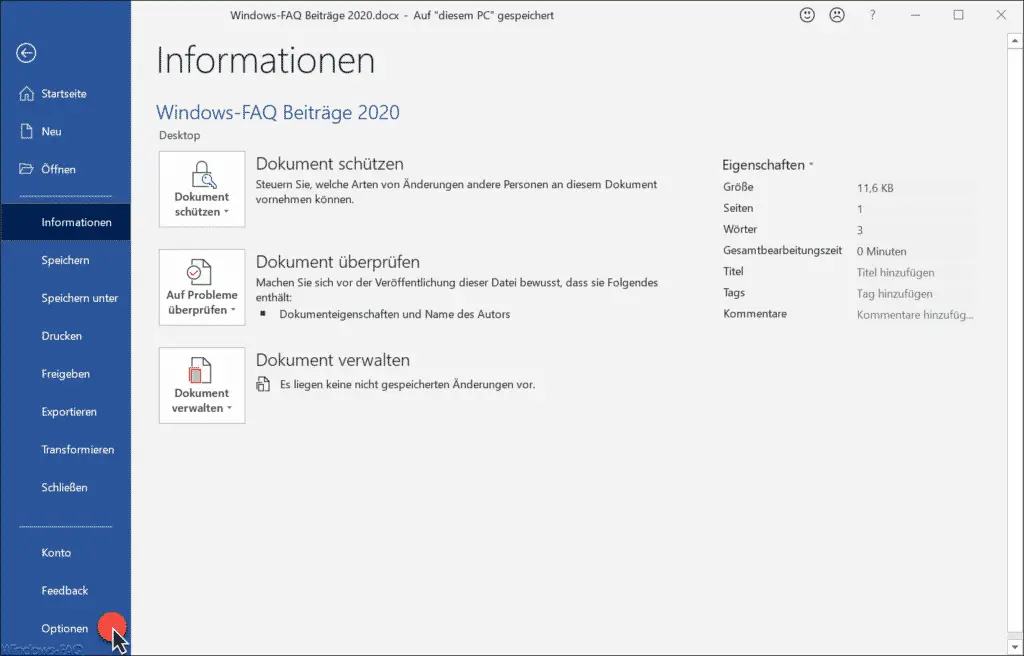The image size is (1024, 656).
Task: Click the Dokument überprüfen heading
Action: pyautogui.click(x=338, y=262)
